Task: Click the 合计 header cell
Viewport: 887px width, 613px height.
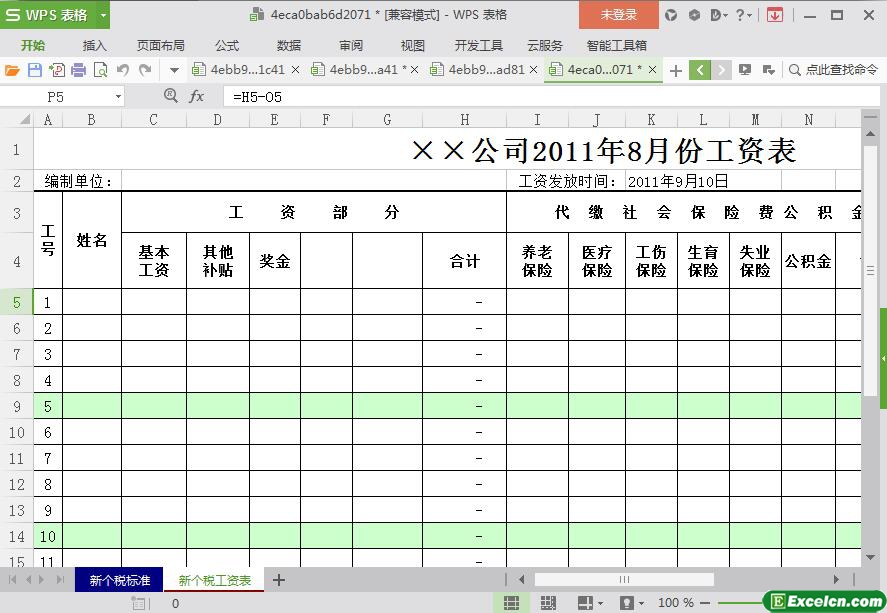Action: coord(464,261)
